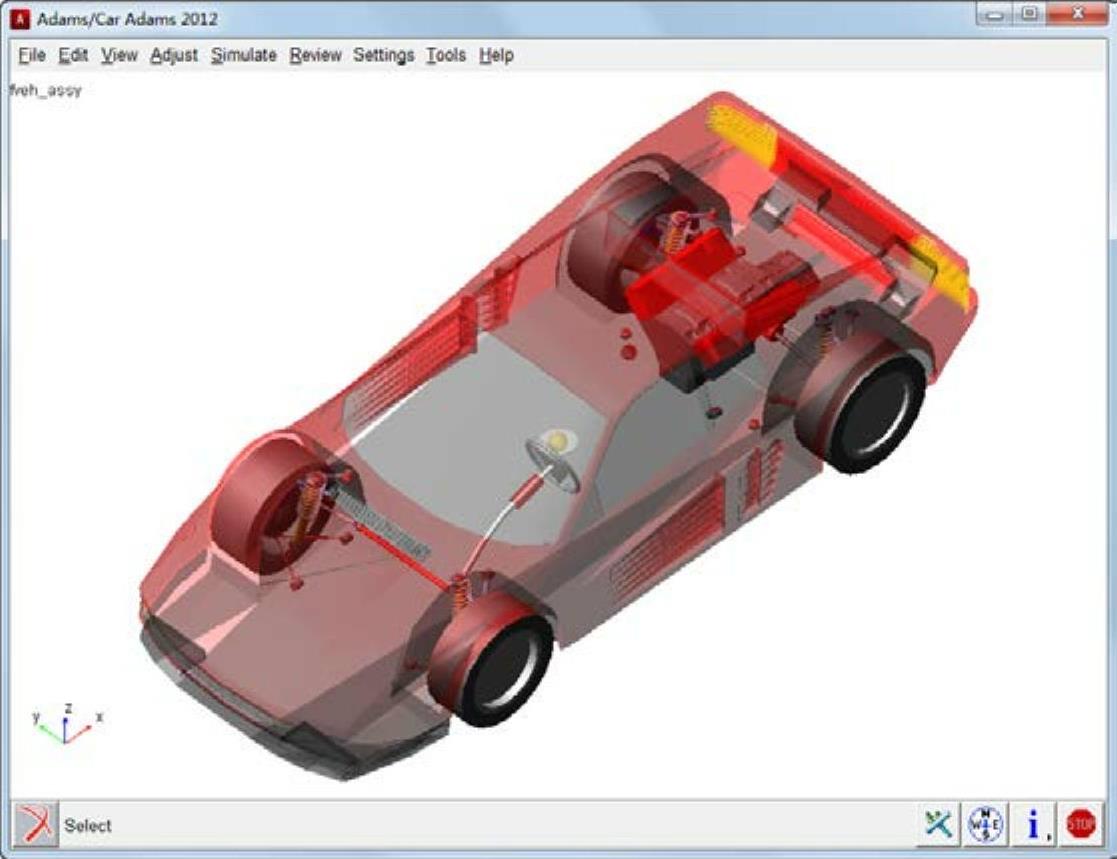
Task: Click the toolbox toggle icon in status bar
Action: coord(938,824)
